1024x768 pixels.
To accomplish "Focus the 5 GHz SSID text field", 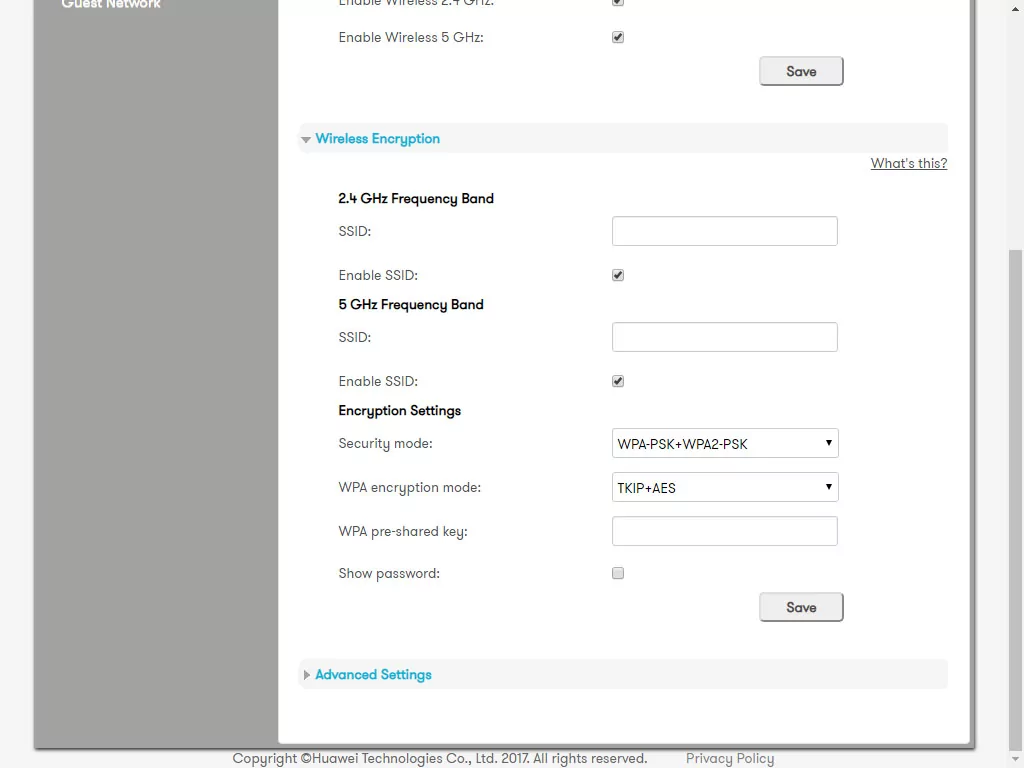I will [x=725, y=337].
